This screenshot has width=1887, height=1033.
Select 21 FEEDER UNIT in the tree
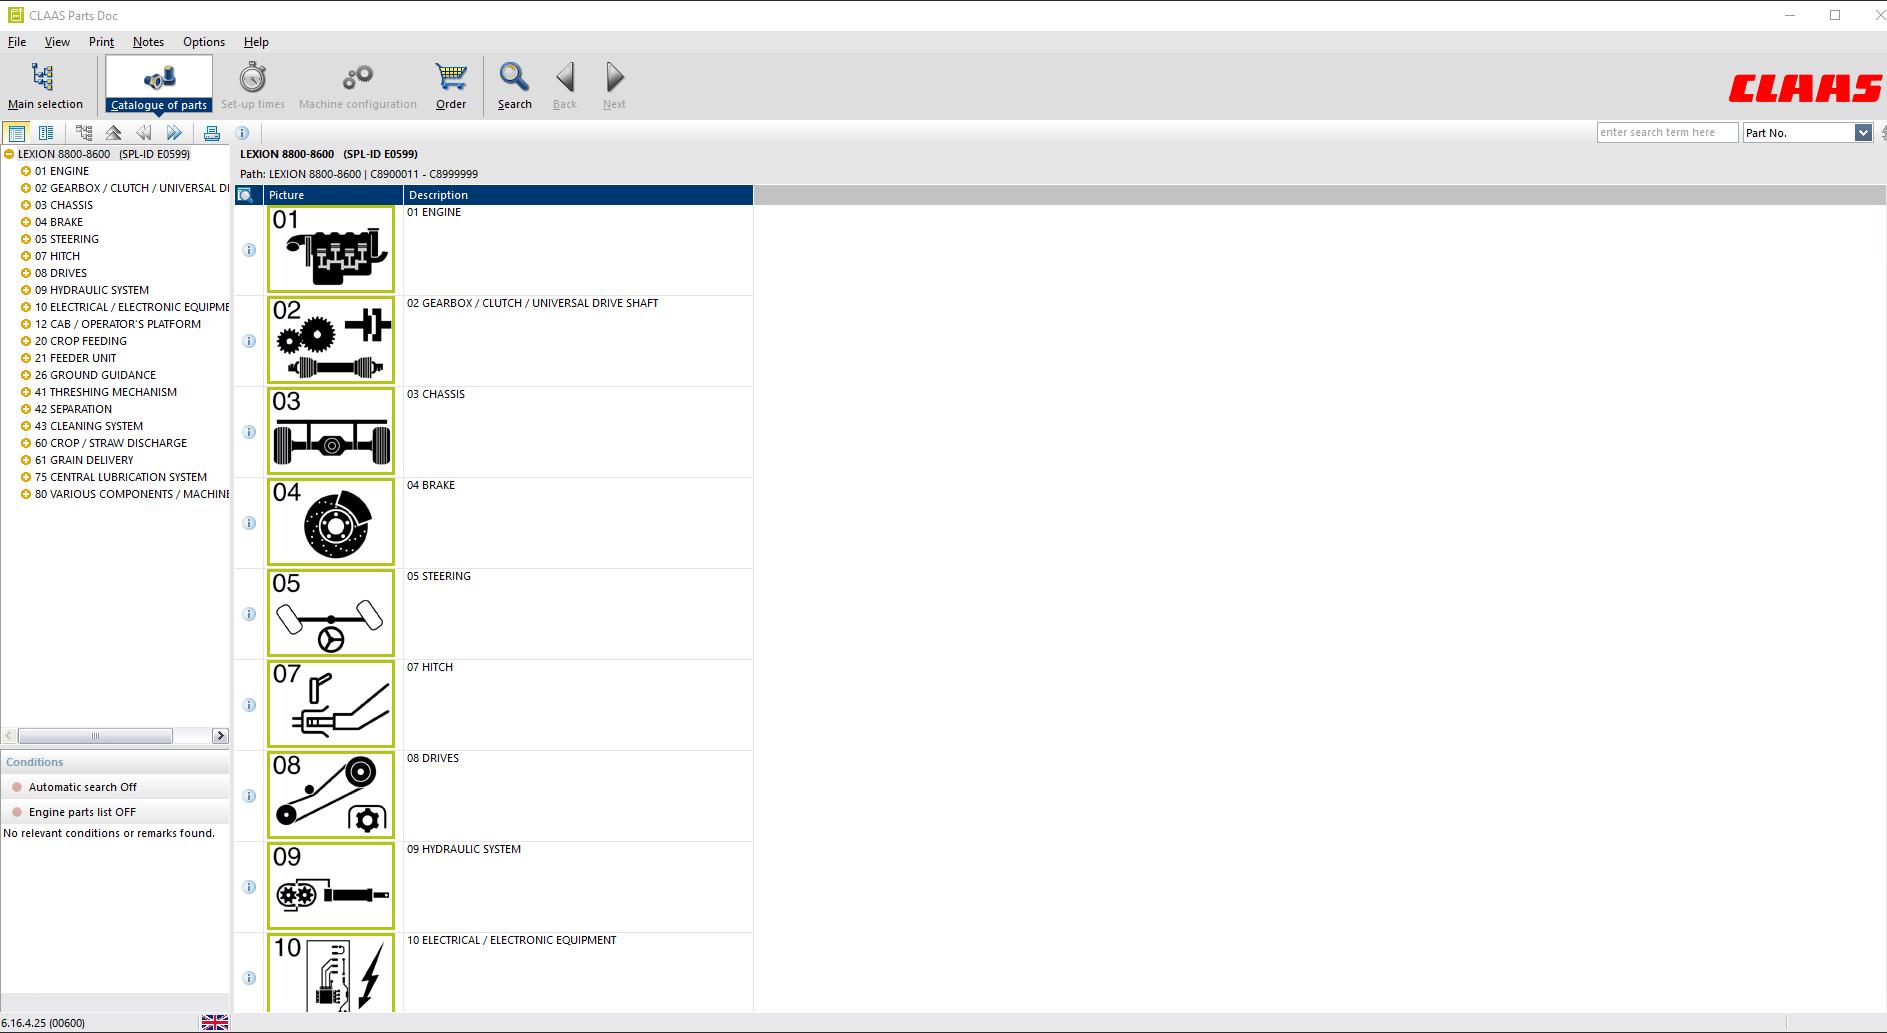[76, 358]
